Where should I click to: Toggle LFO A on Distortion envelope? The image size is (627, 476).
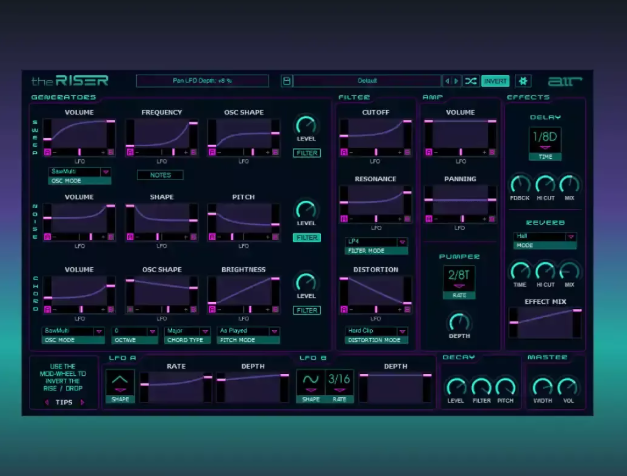pyautogui.click(x=344, y=310)
